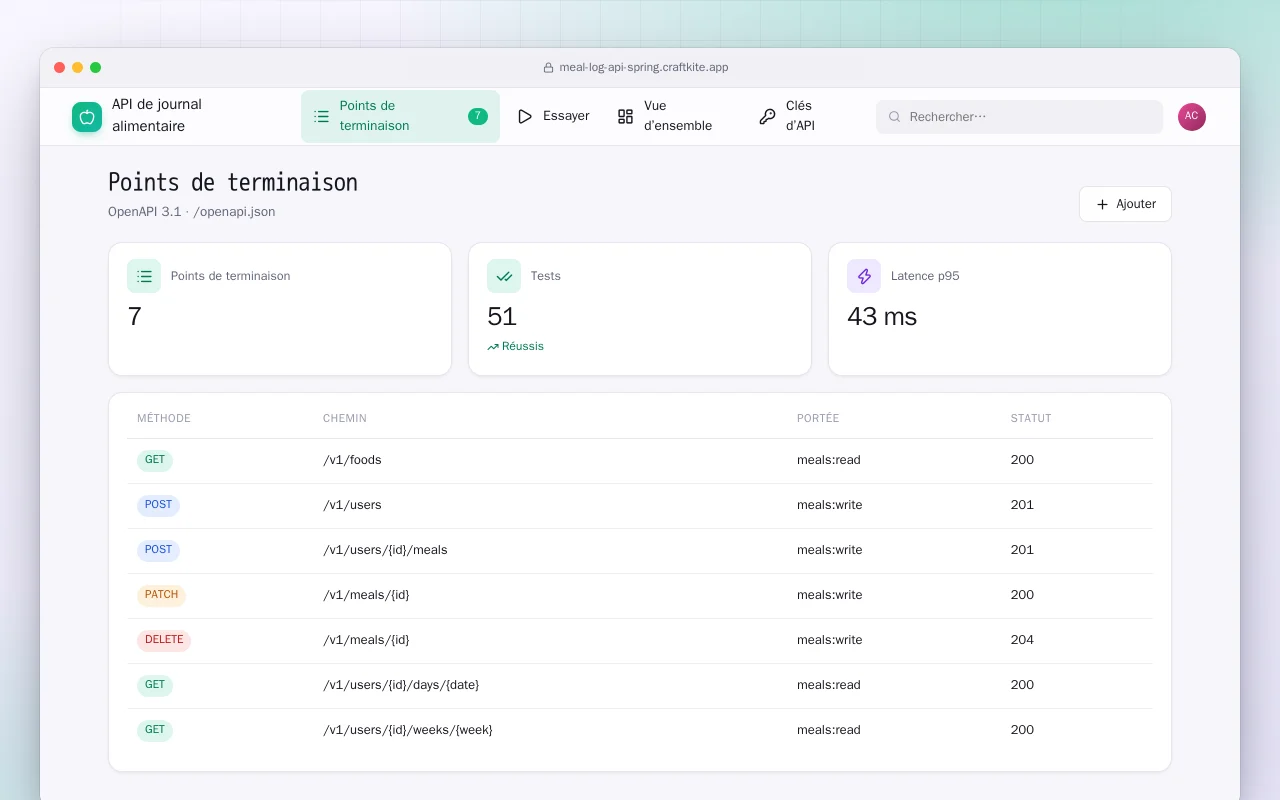Click the CHEMIN column header
The image size is (1280, 800).
click(345, 419)
